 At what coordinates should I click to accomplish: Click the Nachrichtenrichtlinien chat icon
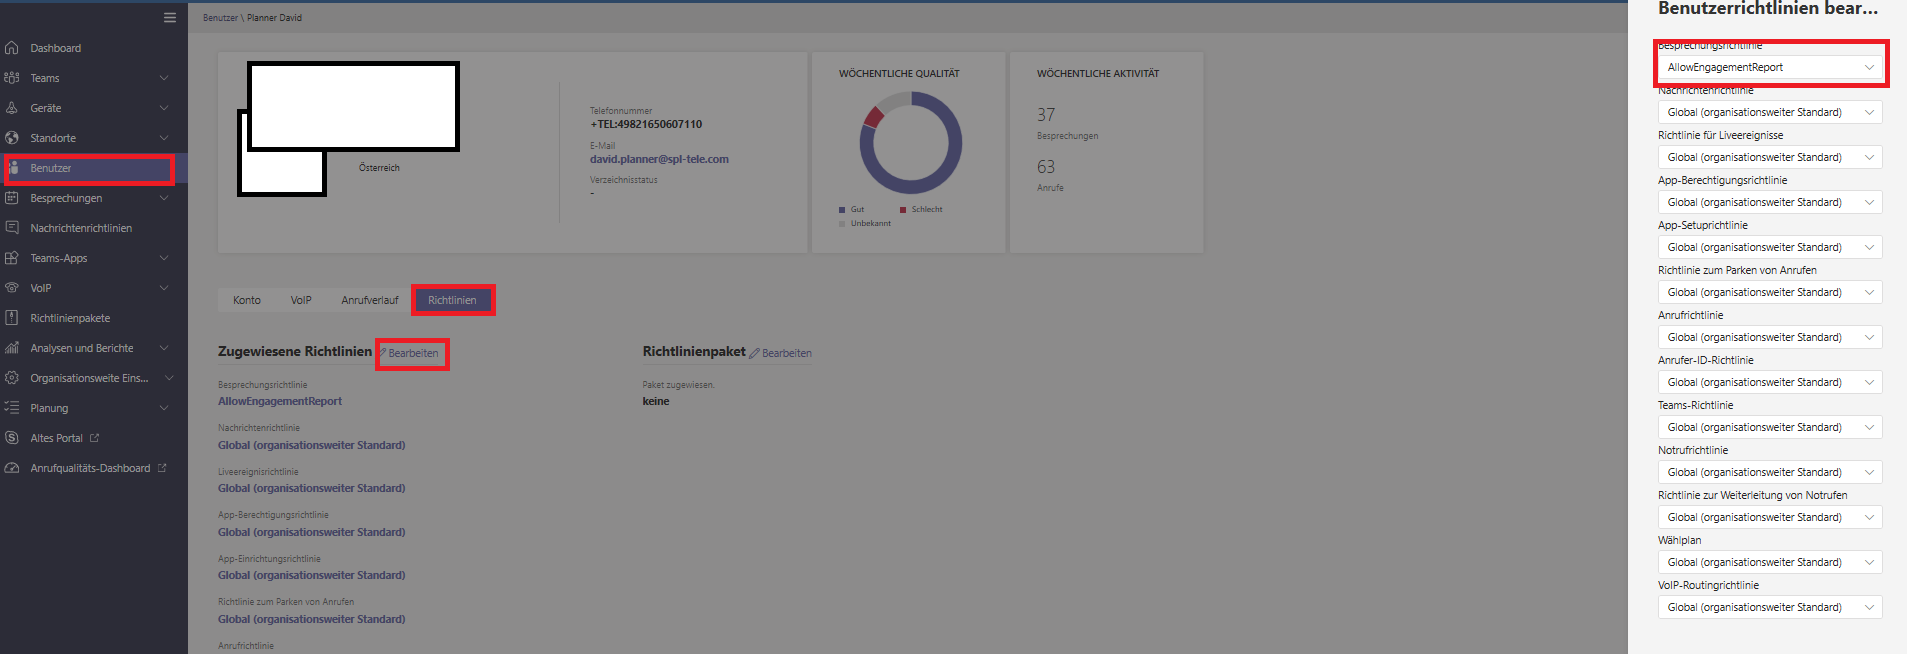(x=12, y=228)
